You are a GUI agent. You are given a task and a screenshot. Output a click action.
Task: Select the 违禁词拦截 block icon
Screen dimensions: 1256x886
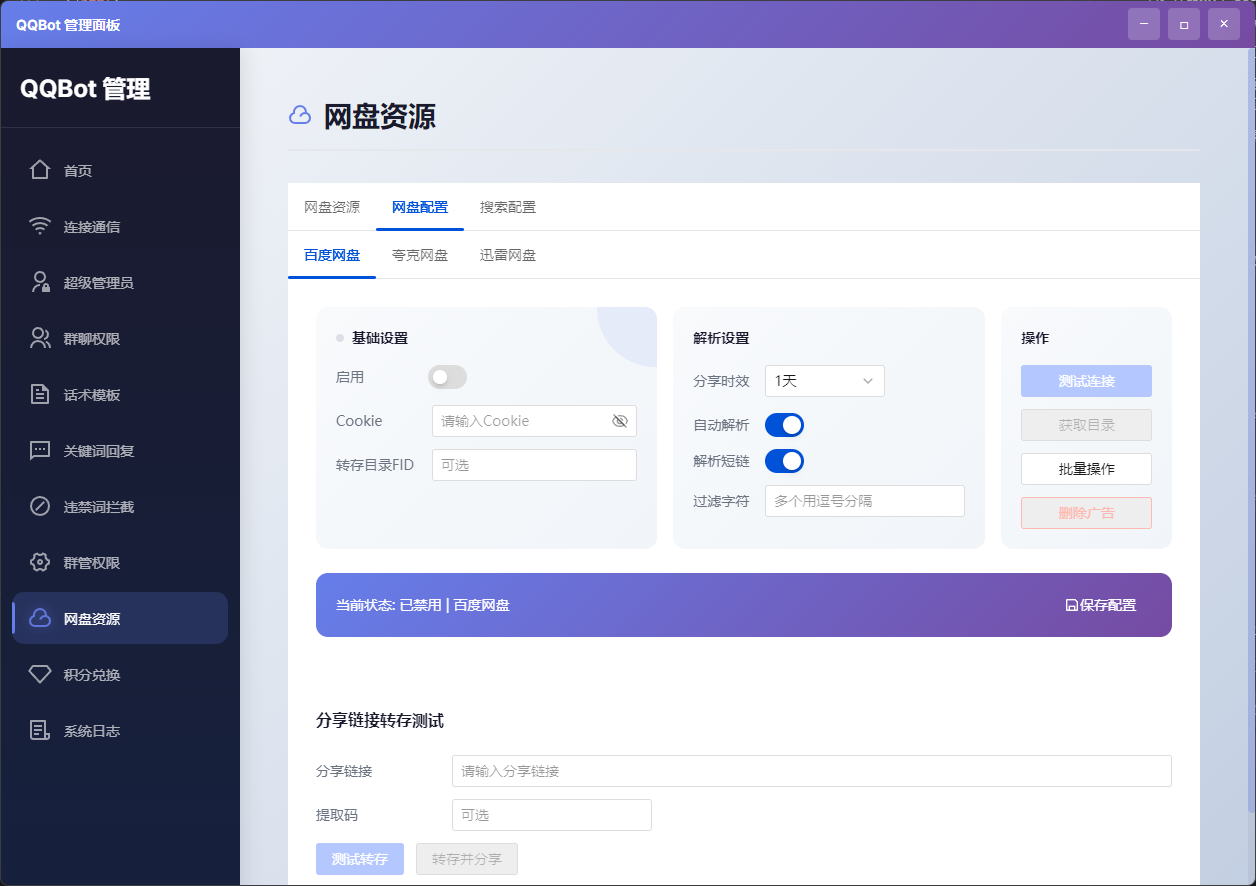(x=38, y=506)
